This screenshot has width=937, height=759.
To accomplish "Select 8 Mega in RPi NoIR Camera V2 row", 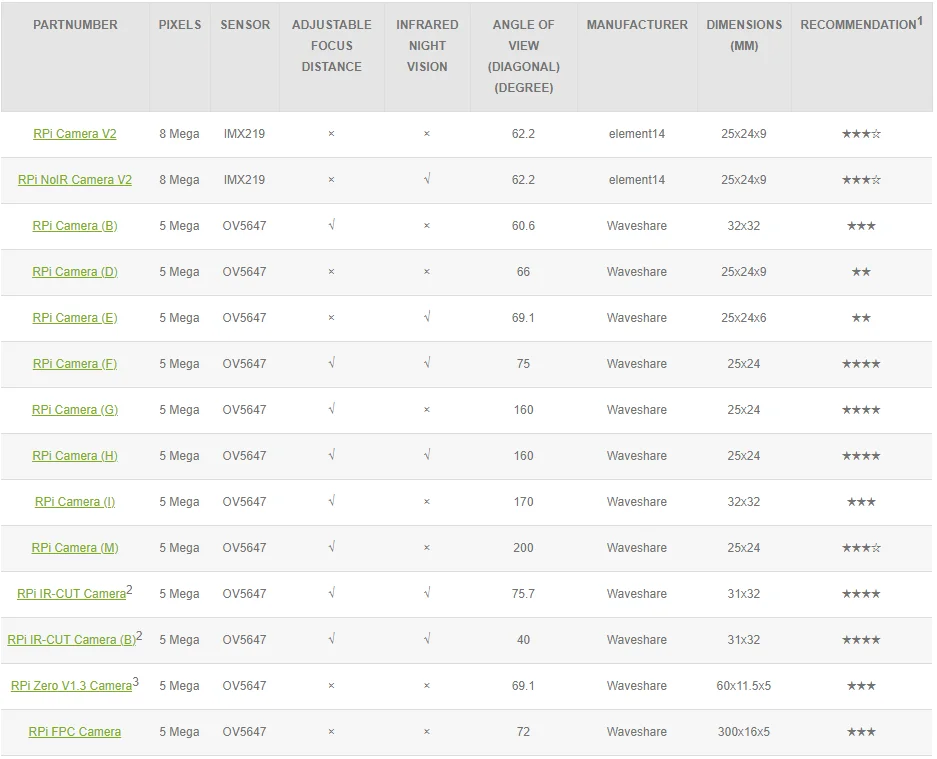I will pos(179,180).
